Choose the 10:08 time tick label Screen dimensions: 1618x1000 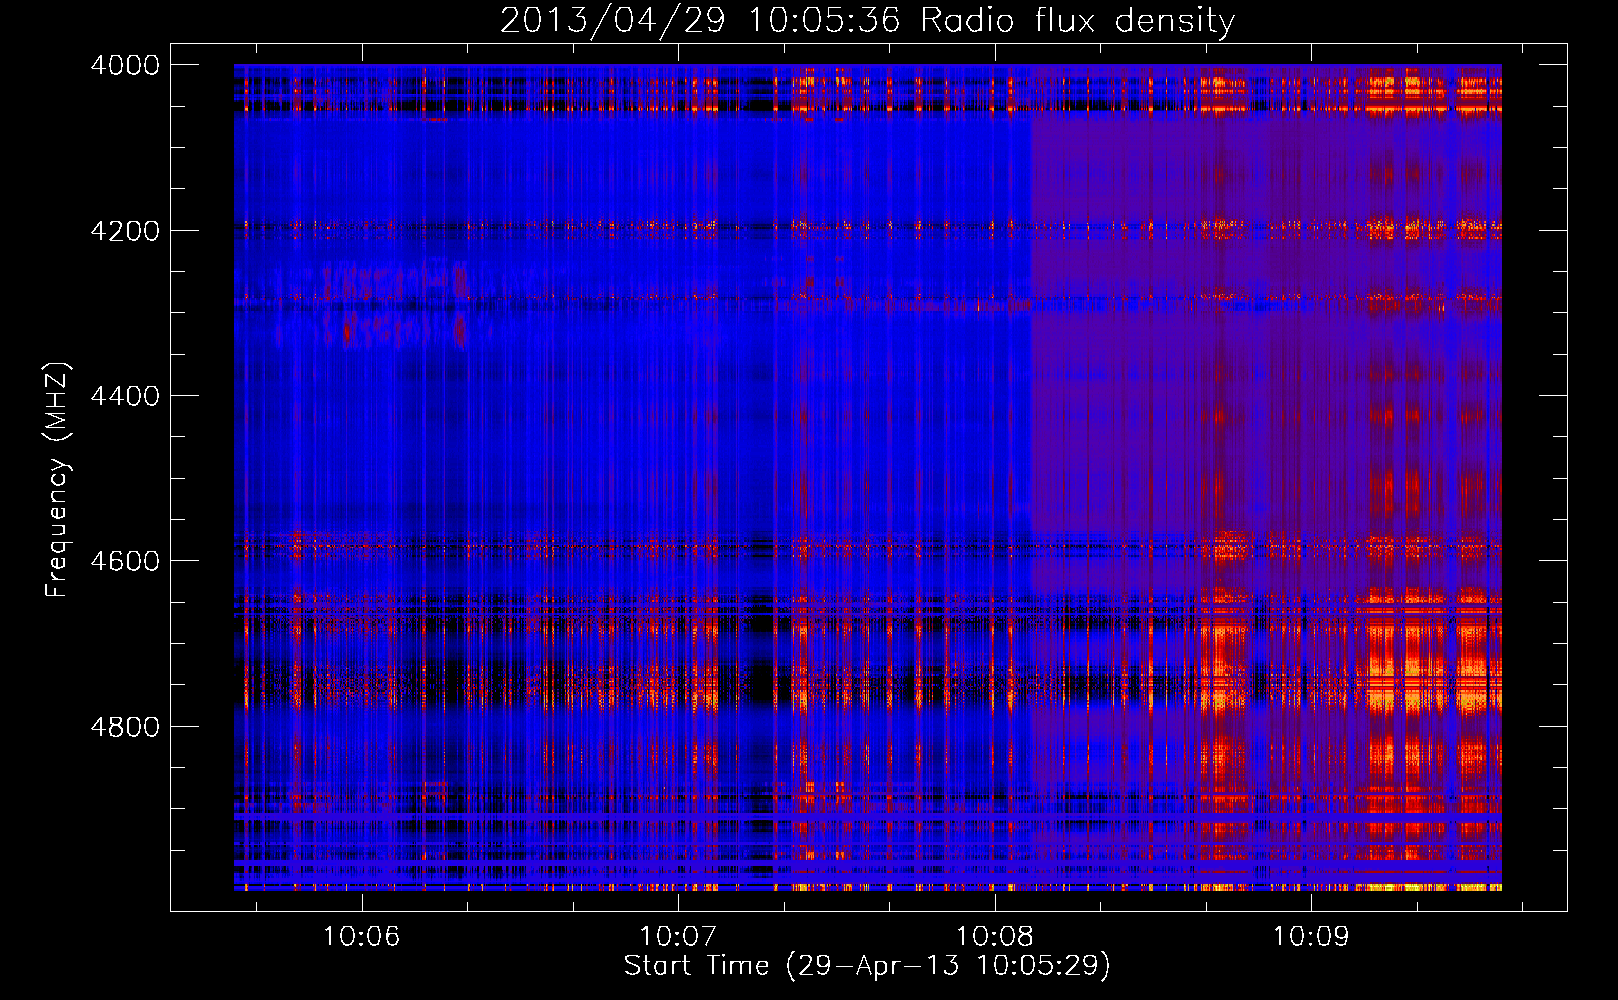pos(994,936)
